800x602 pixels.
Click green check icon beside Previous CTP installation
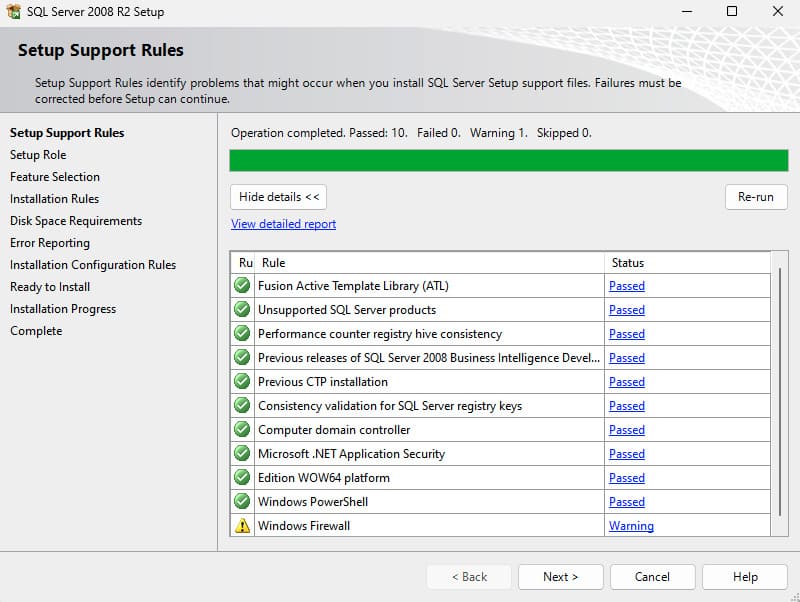[x=242, y=382]
